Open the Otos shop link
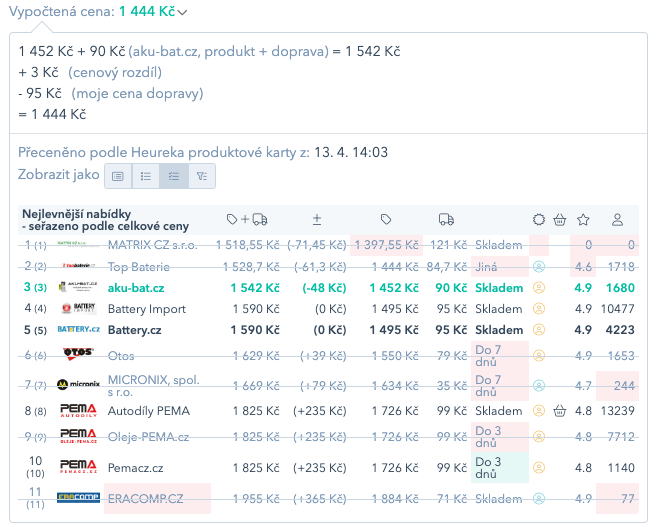 click(x=121, y=356)
